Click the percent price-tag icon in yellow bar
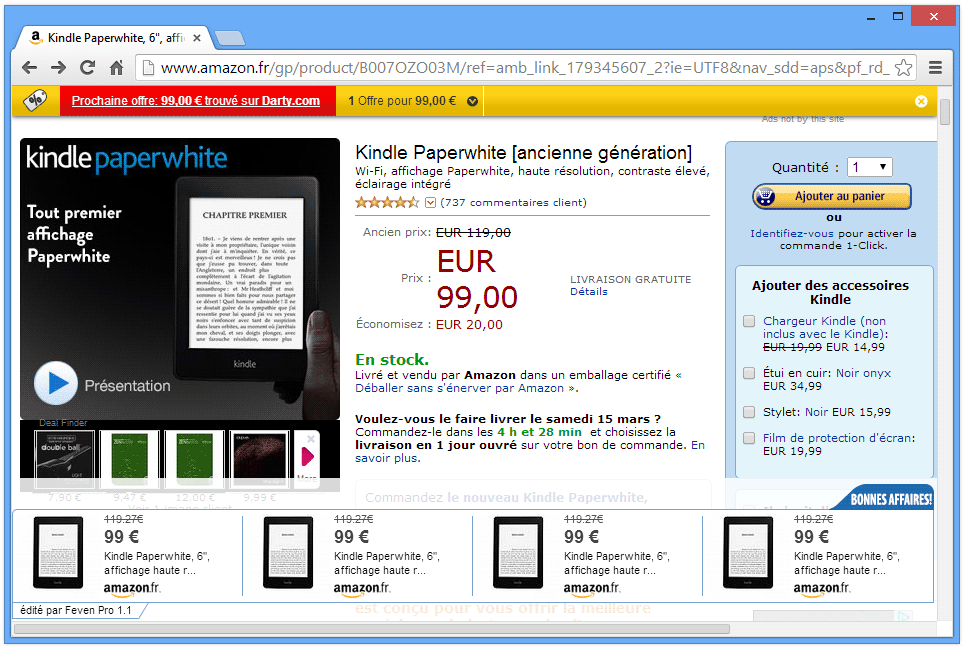Viewport: 965px width, 648px height. (36, 100)
